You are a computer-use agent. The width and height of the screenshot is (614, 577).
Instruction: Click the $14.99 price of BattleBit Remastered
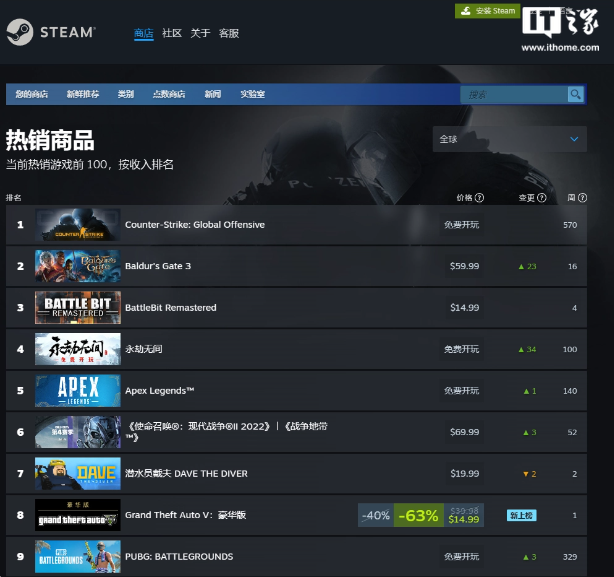pos(464,308)
